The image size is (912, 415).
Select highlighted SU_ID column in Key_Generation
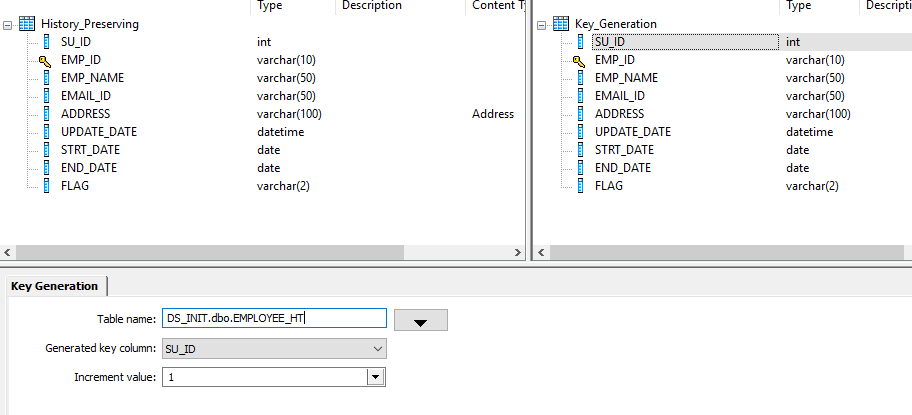pos(685,42)
